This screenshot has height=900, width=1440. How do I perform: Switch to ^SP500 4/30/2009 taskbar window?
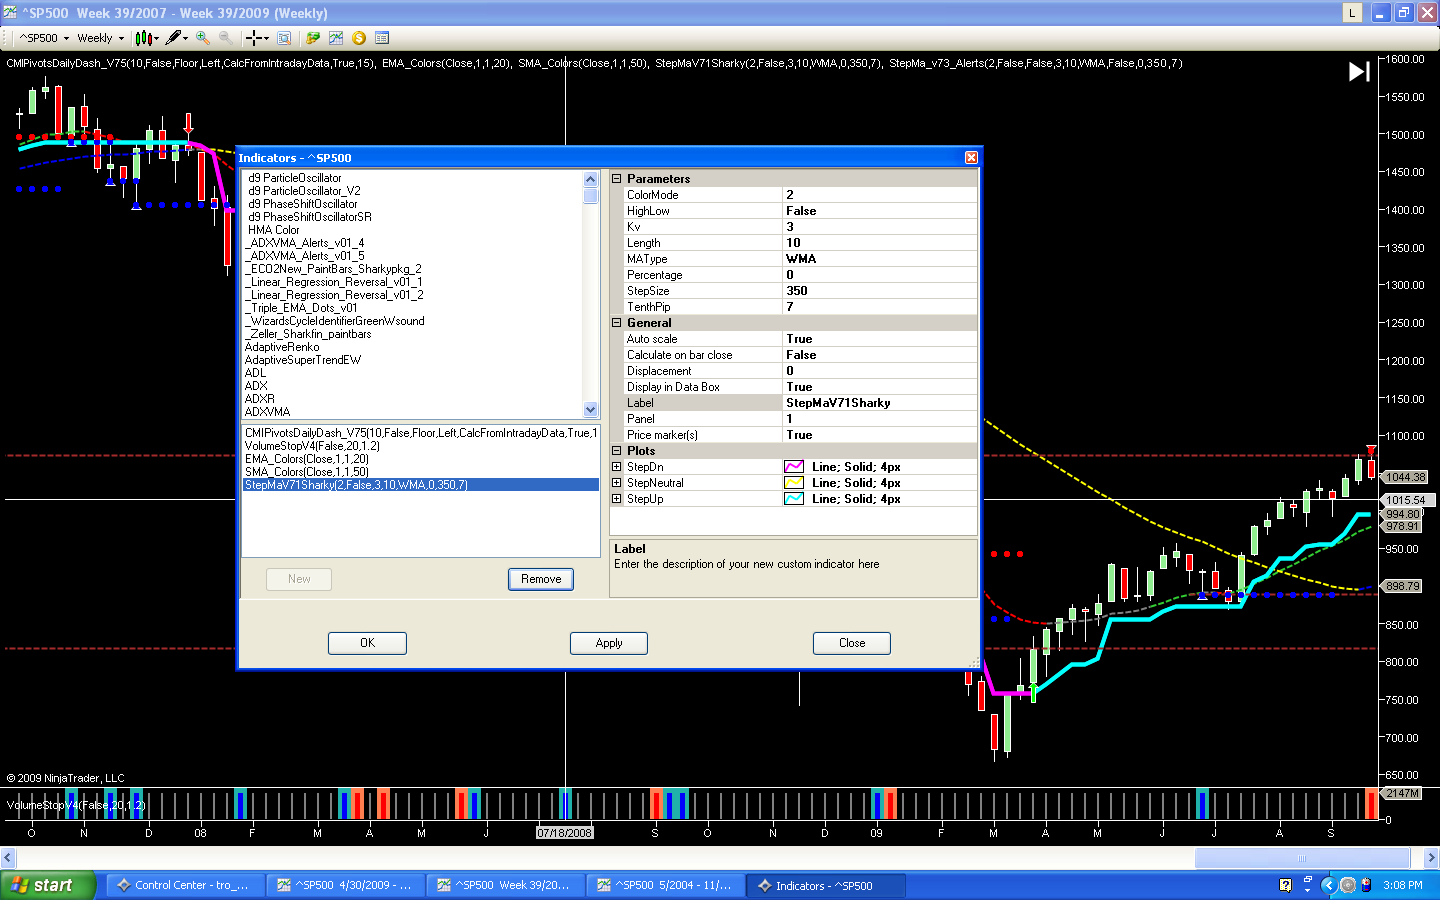click(x=345, y=885)
